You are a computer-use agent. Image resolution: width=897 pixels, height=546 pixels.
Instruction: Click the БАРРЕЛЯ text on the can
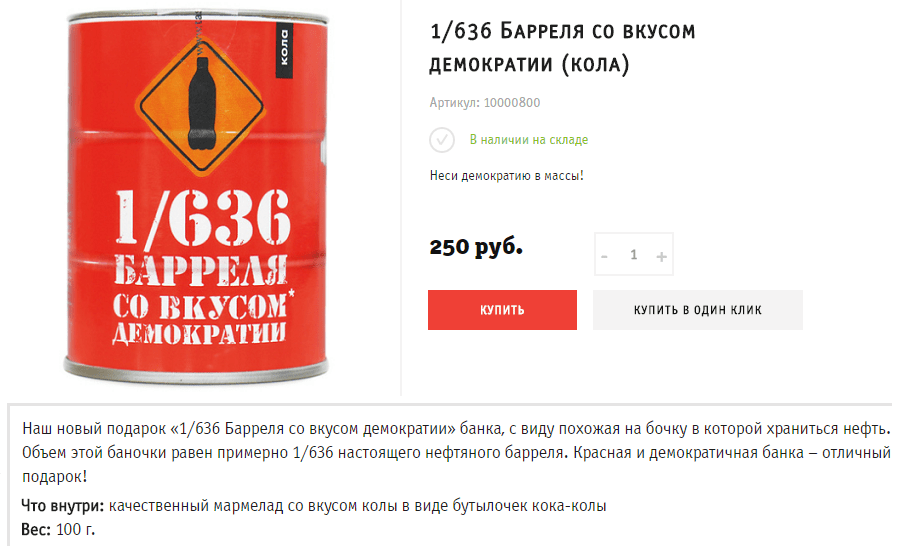click(x=201, y=270)
